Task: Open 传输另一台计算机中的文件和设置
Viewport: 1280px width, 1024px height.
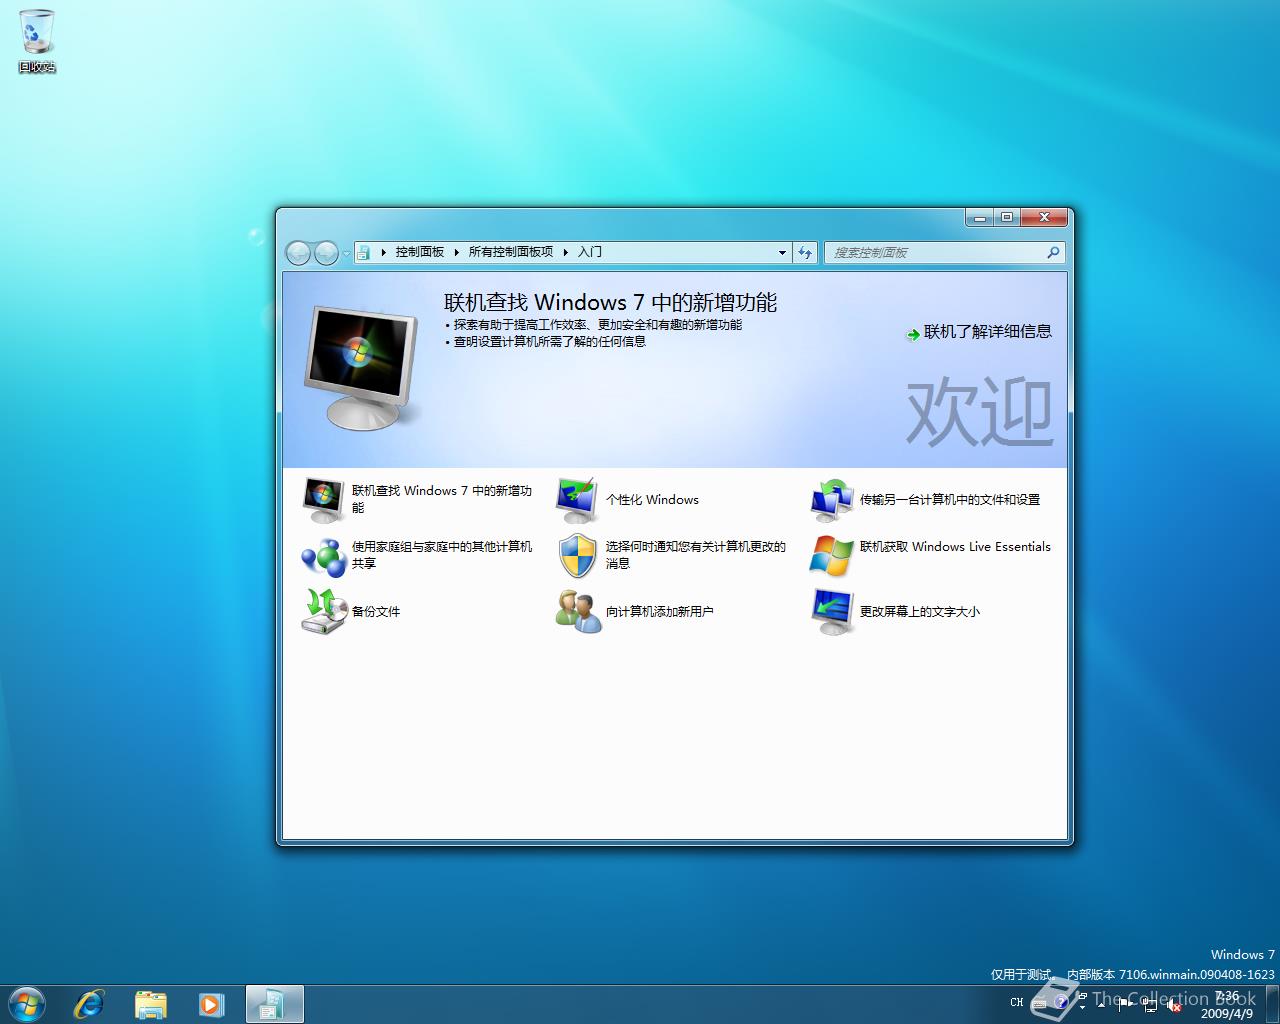Action: [950, 500]
